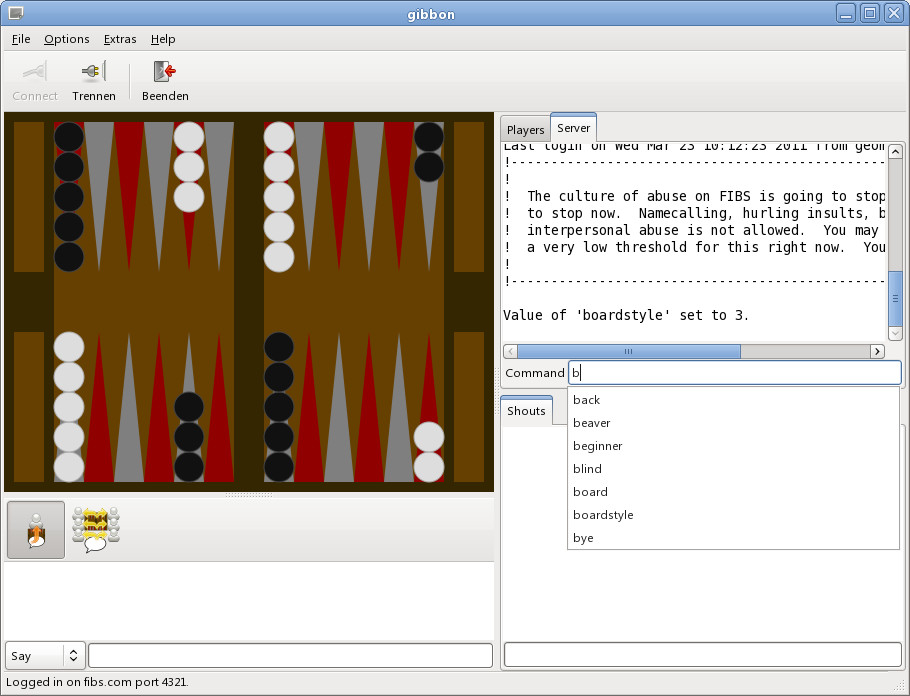Click the horizontal scrollbar right arrow
910x696 pixels.
point(877,351)
